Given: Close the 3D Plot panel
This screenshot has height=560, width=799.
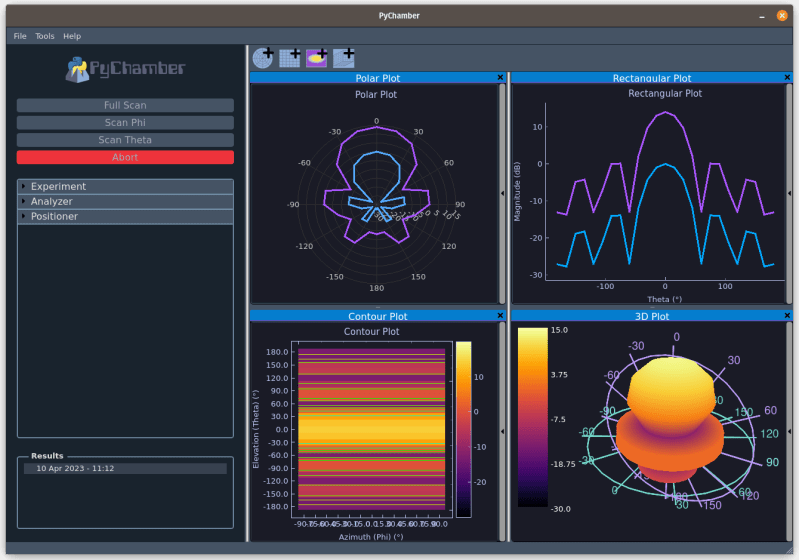Looking at the screenshot, I should 787,315.
